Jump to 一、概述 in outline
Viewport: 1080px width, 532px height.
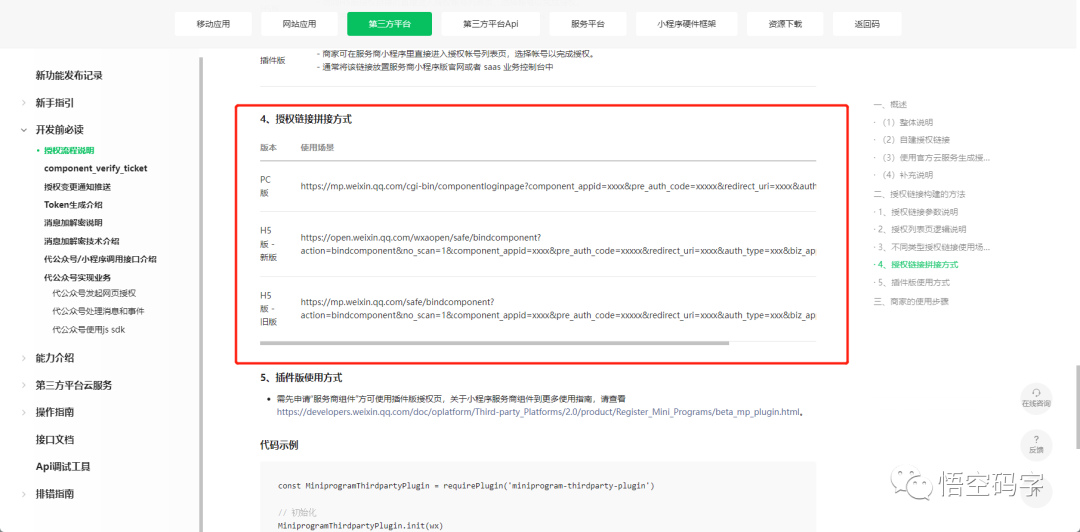click(x=890, y=105)
